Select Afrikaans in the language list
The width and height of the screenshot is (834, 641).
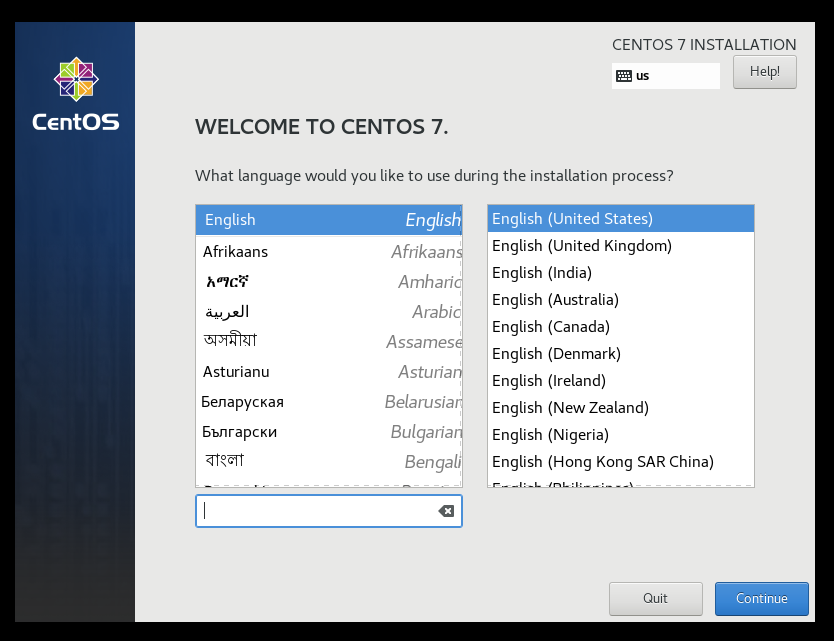(x=329, y=252)
